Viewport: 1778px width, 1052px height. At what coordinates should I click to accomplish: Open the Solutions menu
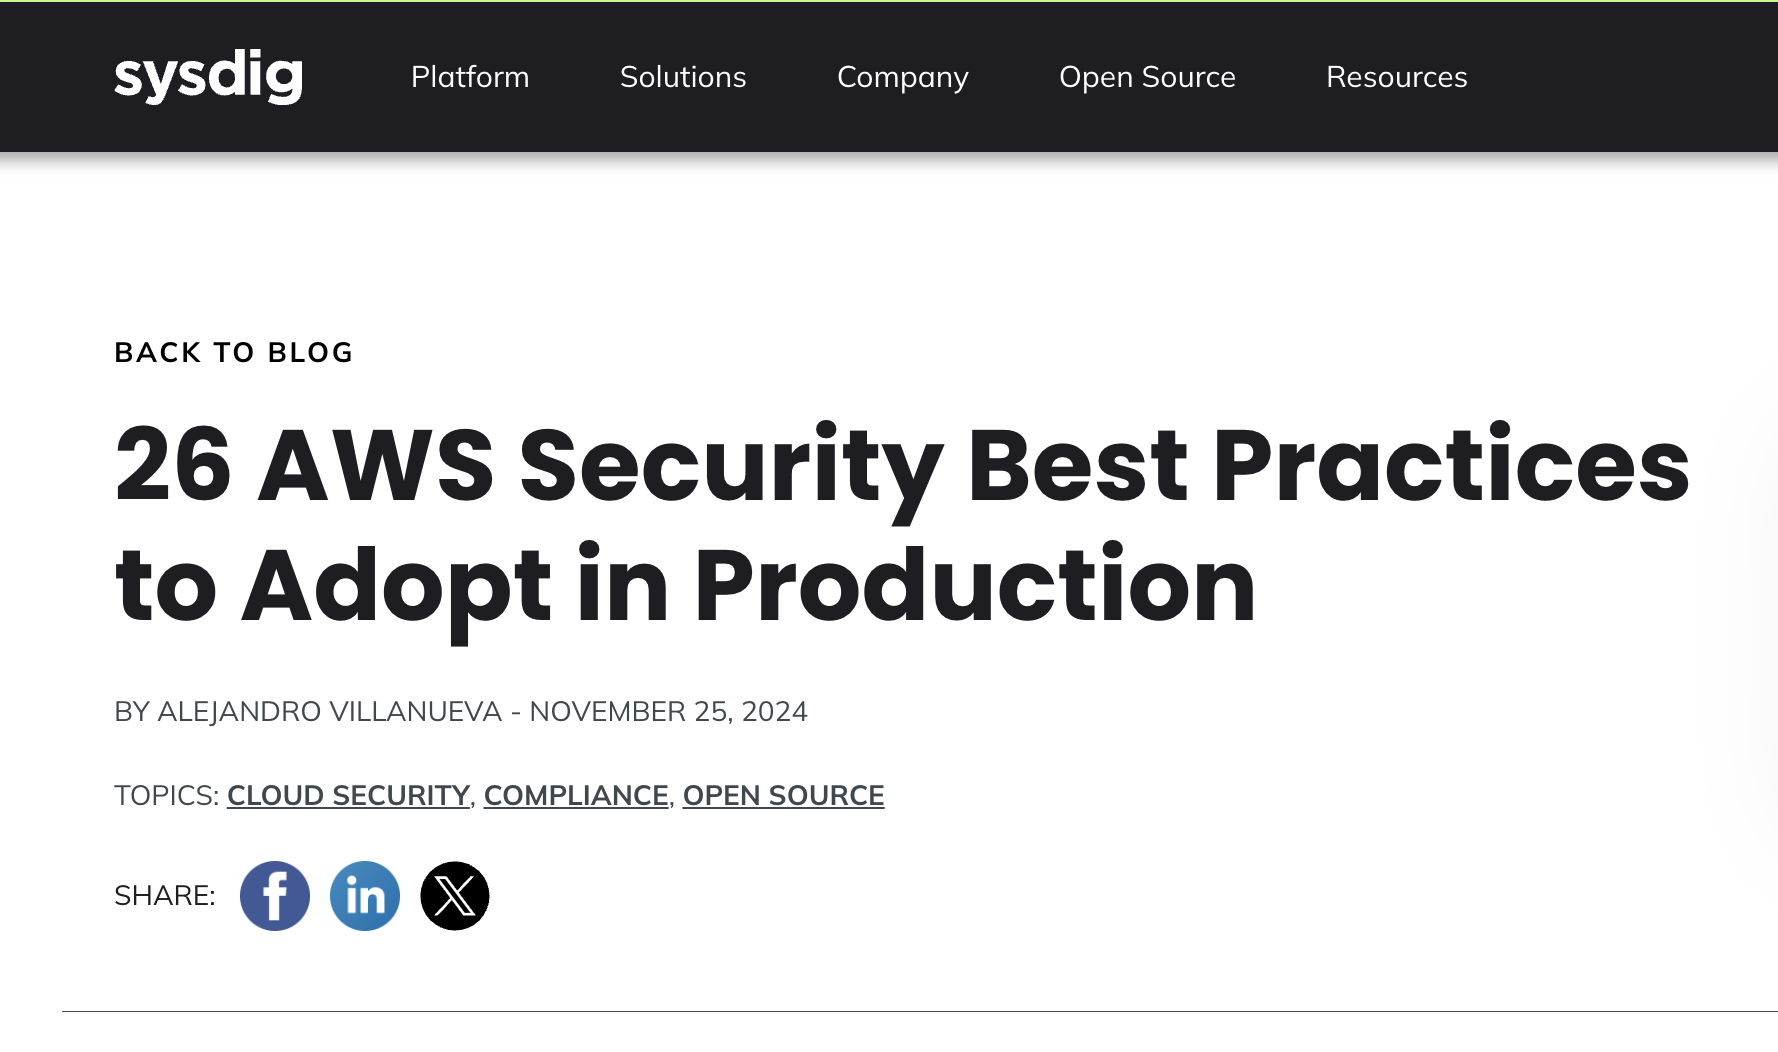(x=683, y=77)
